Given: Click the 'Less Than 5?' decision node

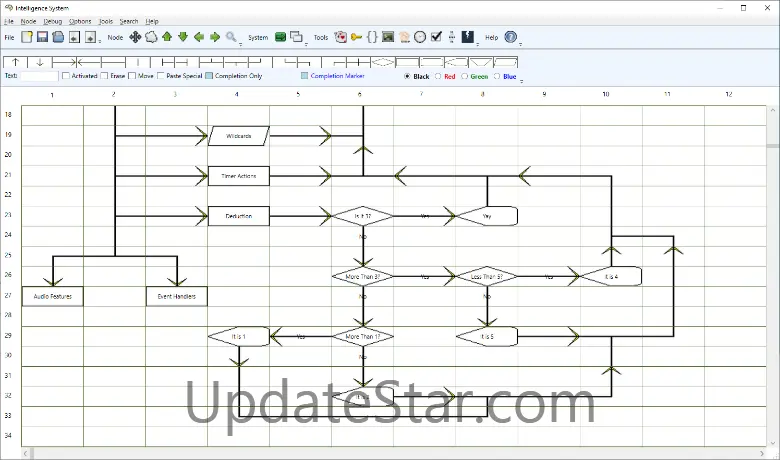Looking at the screenshot, I should (487, 276).
